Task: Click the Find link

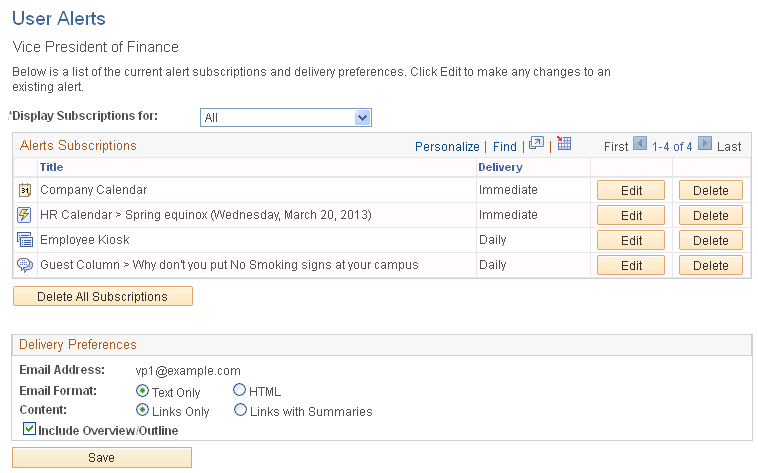Action: click(x=505, y=146)
